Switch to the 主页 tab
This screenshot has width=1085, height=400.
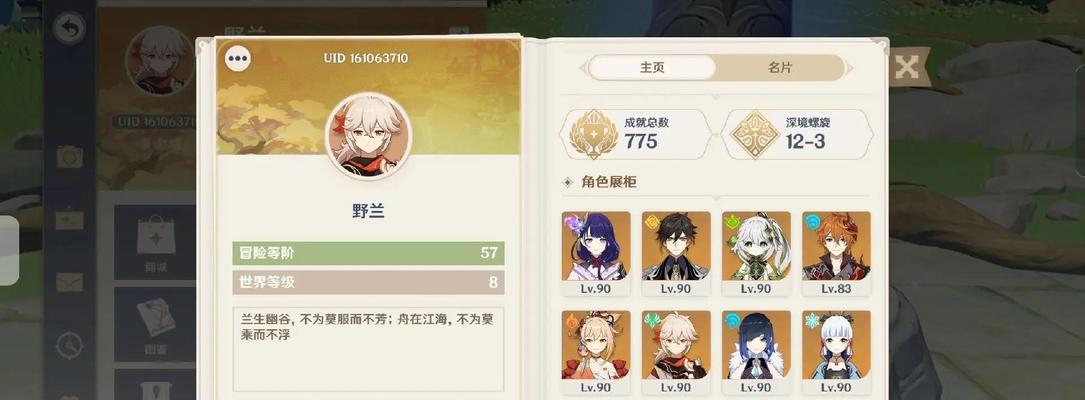[x=652, y=68]
